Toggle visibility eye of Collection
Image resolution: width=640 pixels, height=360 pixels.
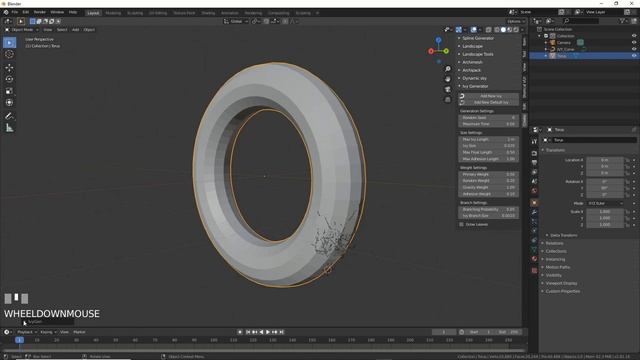coord(634,36)
